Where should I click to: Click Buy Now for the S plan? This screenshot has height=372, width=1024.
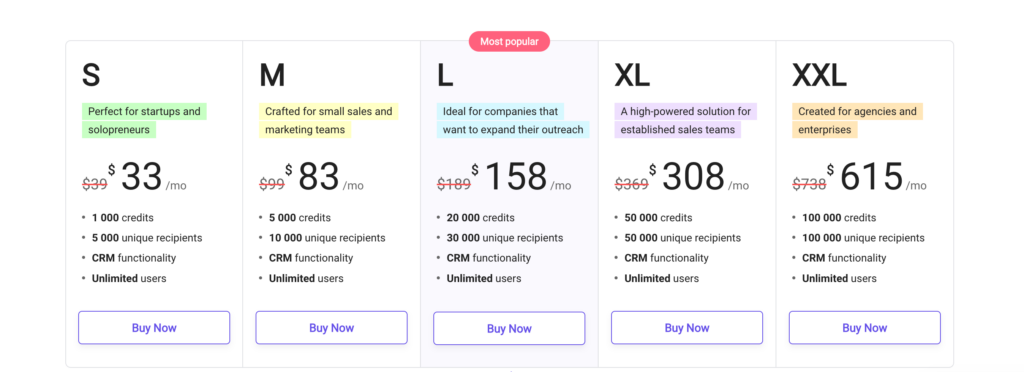pos(154,328)
